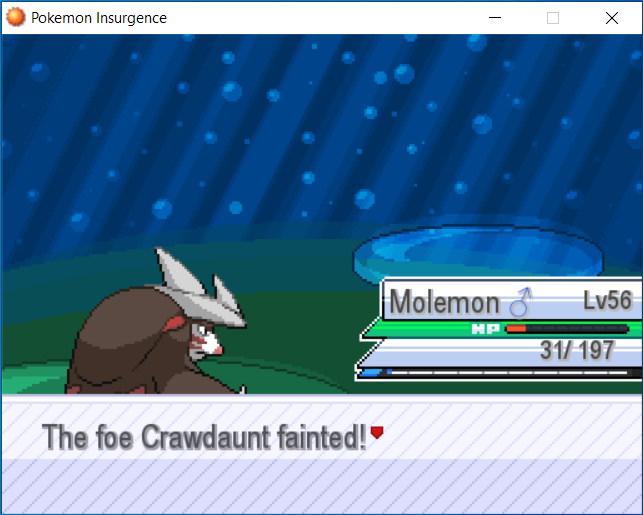Click the Pokemon Insurgence sun app icon
Image resolution: width=643 pixels, height=515 pixels.
16,18
